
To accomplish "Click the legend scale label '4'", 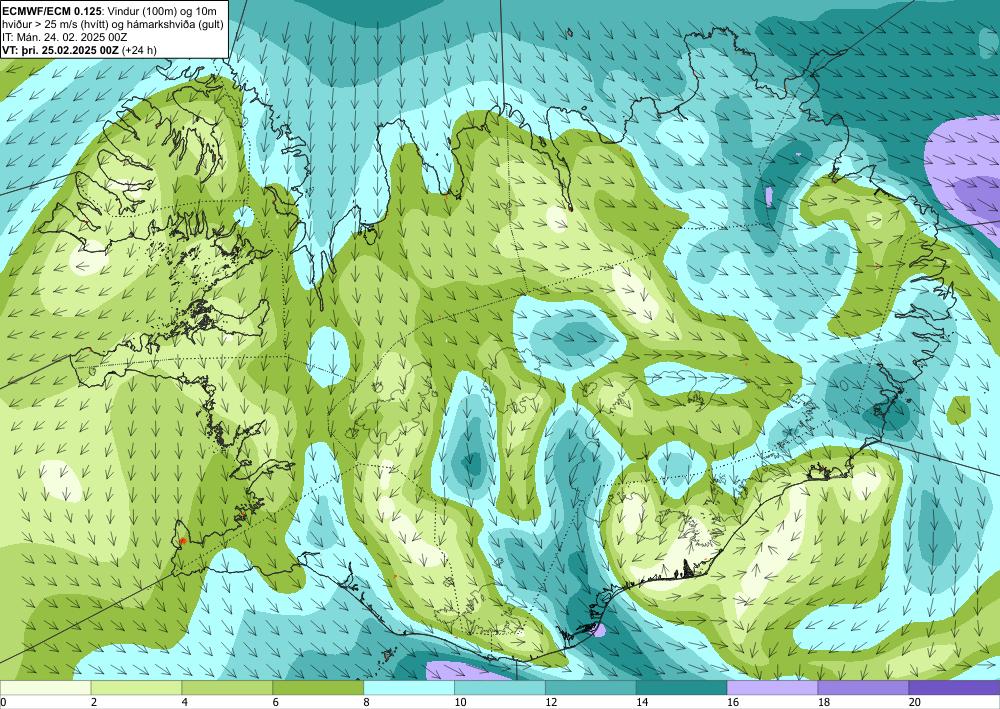I will click(185, 702).
